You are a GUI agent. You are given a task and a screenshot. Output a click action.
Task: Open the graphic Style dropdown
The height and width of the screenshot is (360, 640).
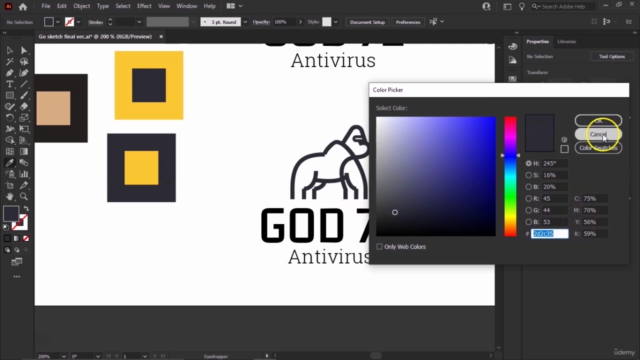[336, 22]
